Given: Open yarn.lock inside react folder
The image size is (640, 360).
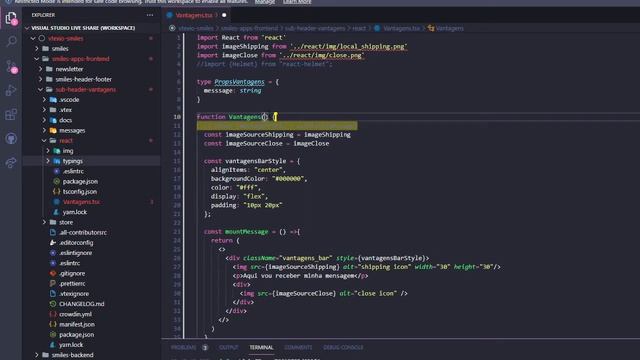Looking at the screenshot, I should 74,212.
